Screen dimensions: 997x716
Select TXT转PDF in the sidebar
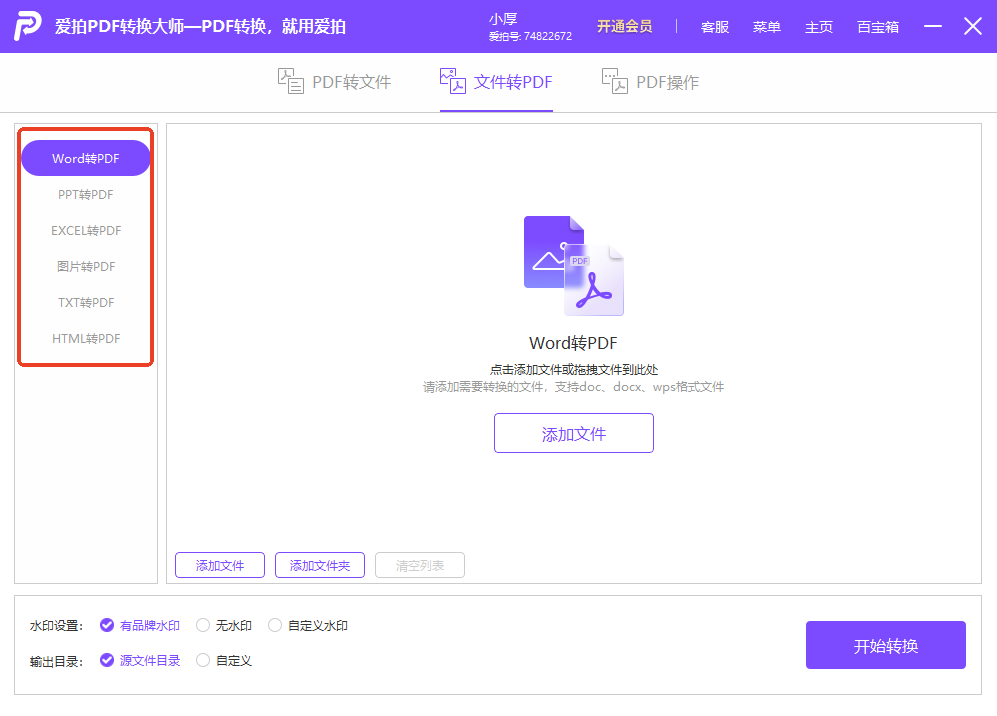pyautogui.click(x=86, y=303)
